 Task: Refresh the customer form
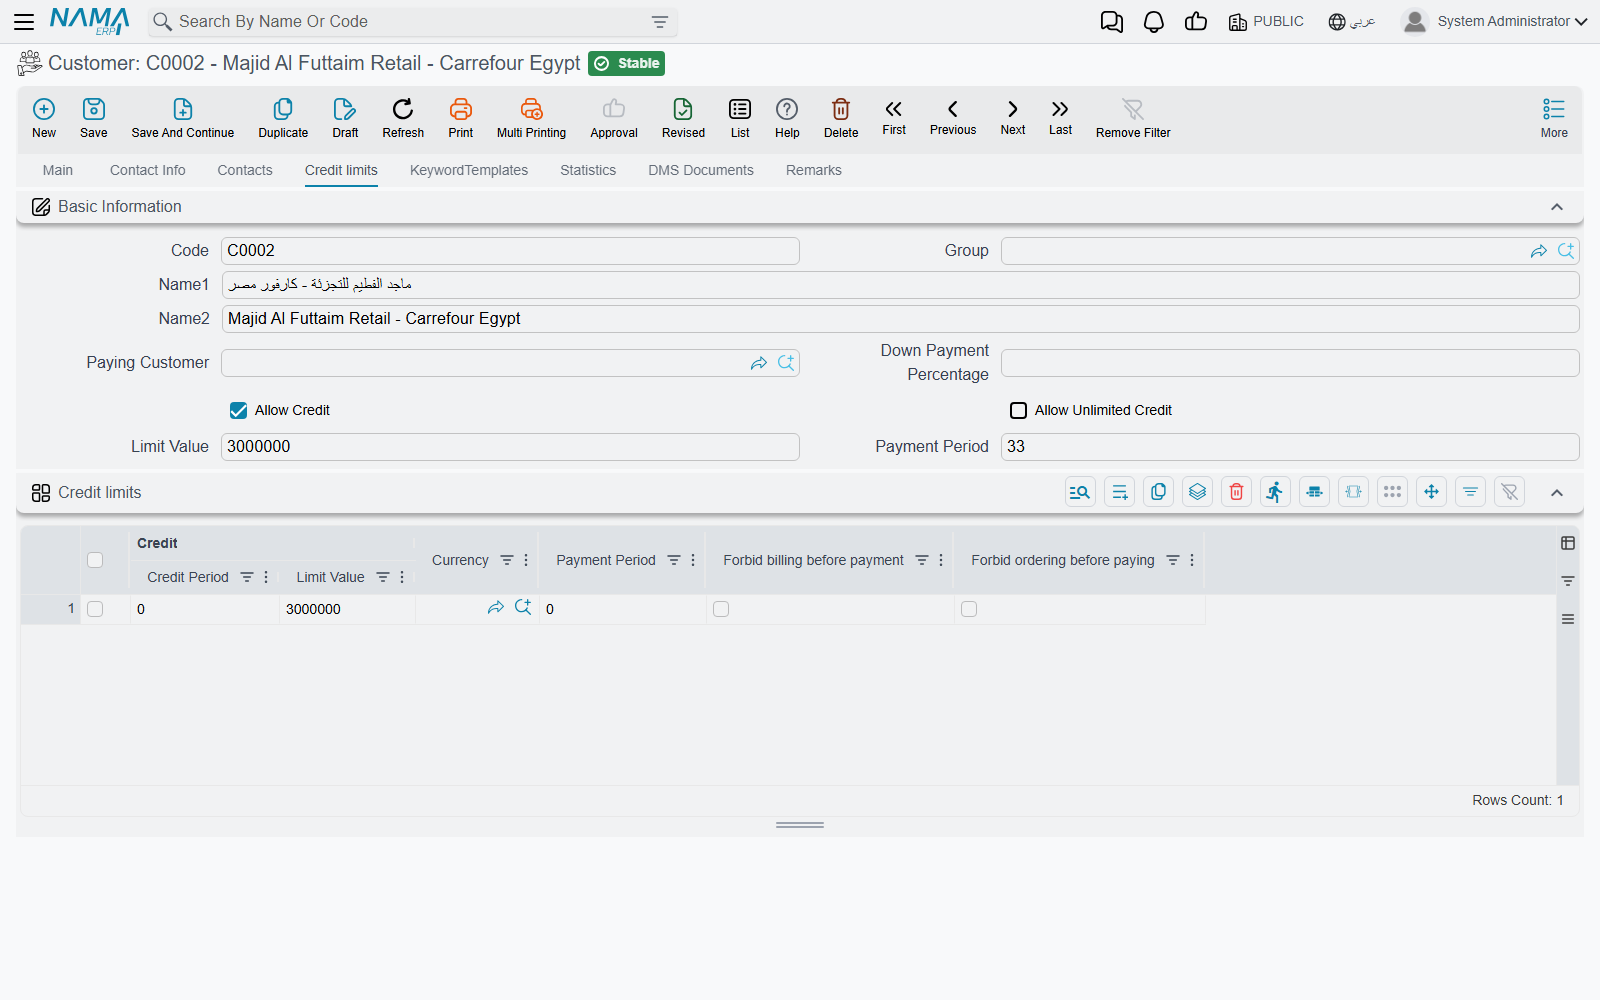403,118
